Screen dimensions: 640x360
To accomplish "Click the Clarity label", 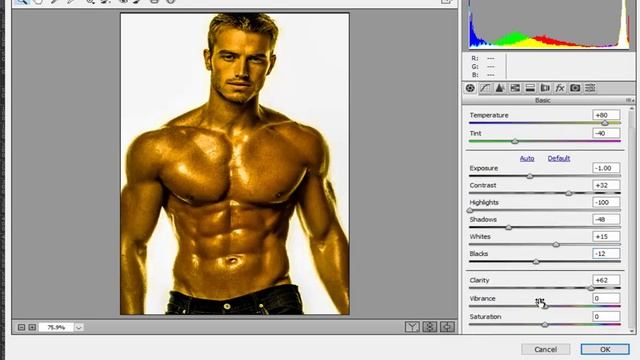I will pos(479,280).
